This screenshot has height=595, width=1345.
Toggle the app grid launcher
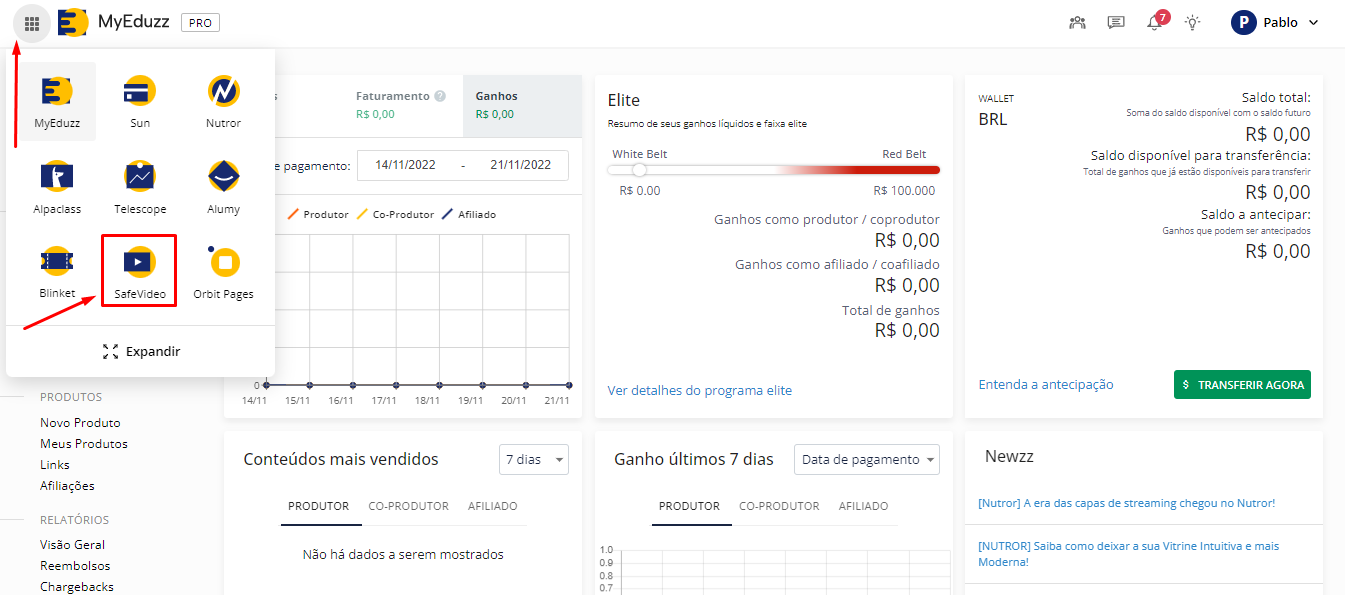pyautogui.click(x=32, y=23)
